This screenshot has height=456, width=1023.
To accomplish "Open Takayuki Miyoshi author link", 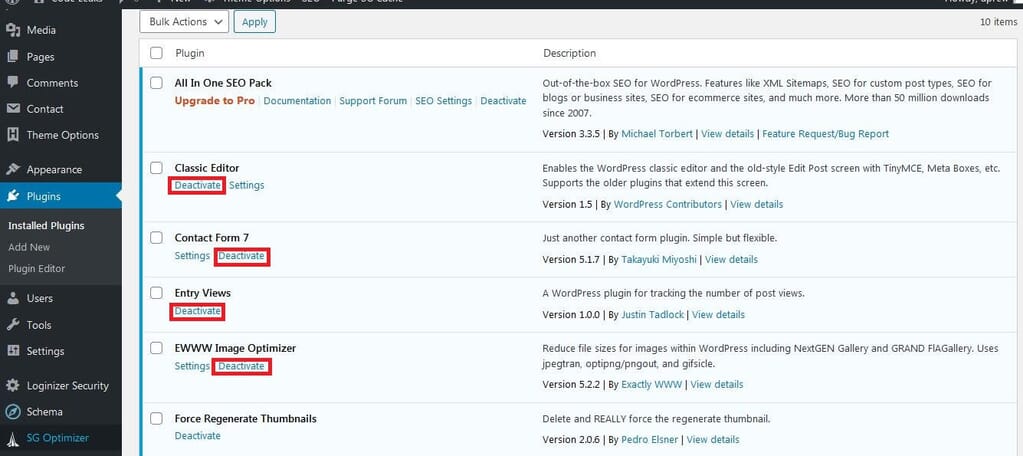I will click(x=659, y=260).
